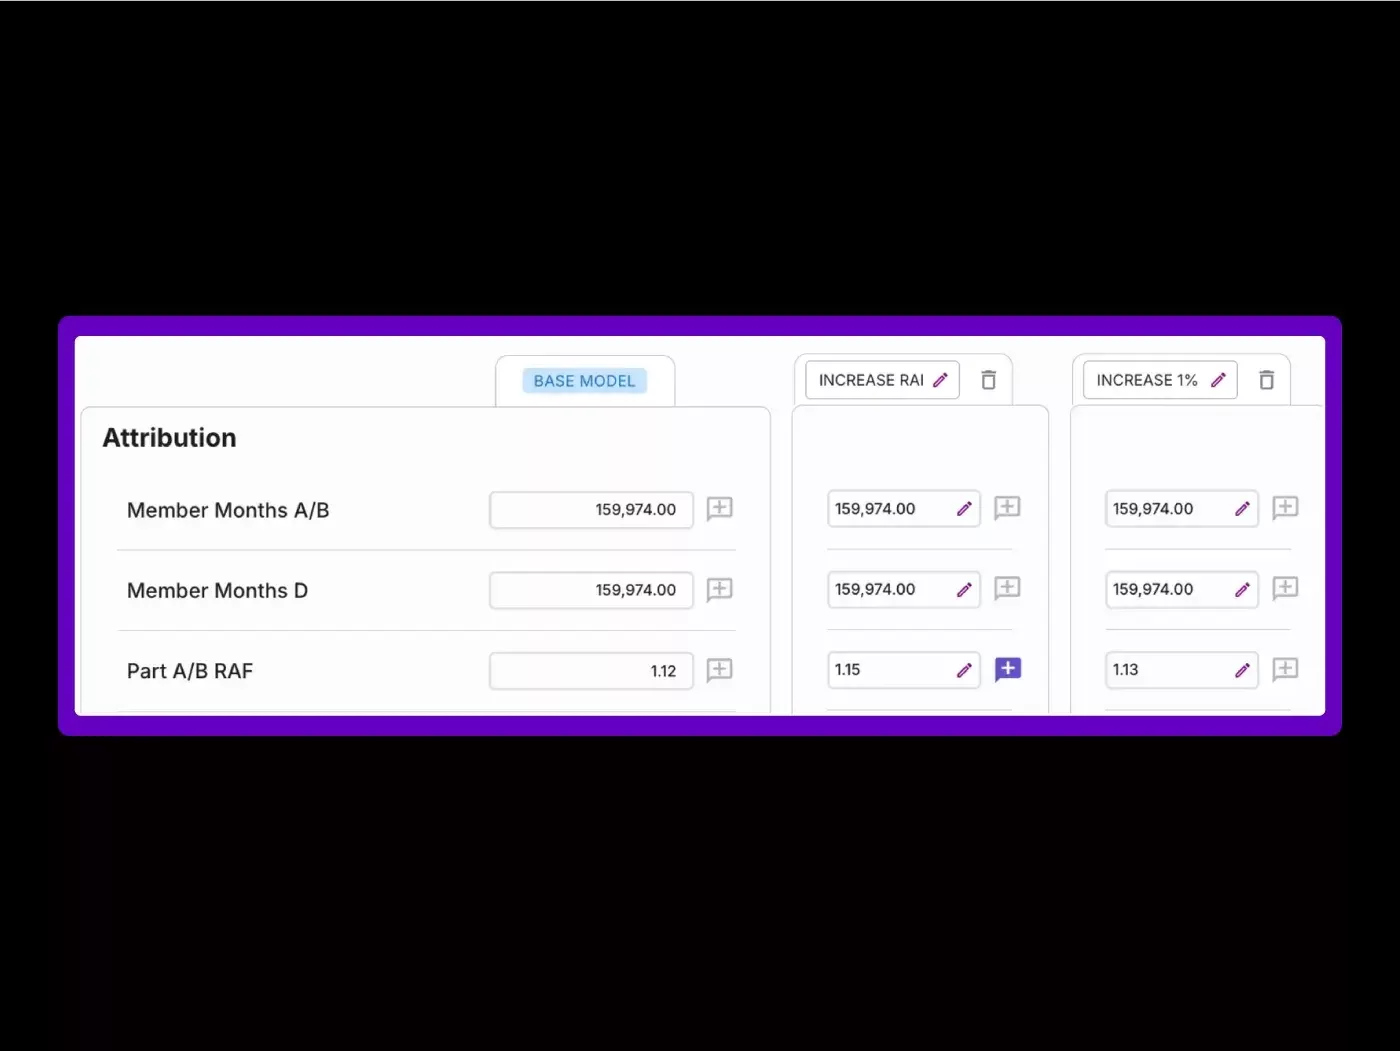The height and width of the screenshot is (1051, 1400).
Task: Edit the INCREASE 1% scenario name pencil
Action: pos(1218,380)
